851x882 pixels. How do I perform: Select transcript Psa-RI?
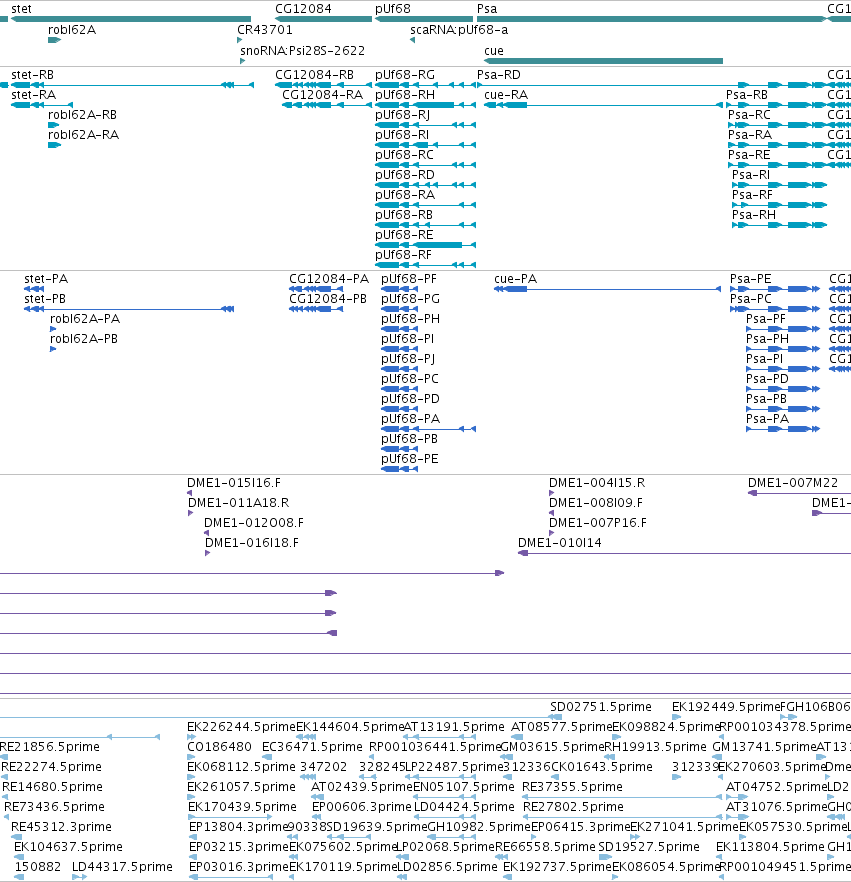pyautogui.click(x=780, y=185)
